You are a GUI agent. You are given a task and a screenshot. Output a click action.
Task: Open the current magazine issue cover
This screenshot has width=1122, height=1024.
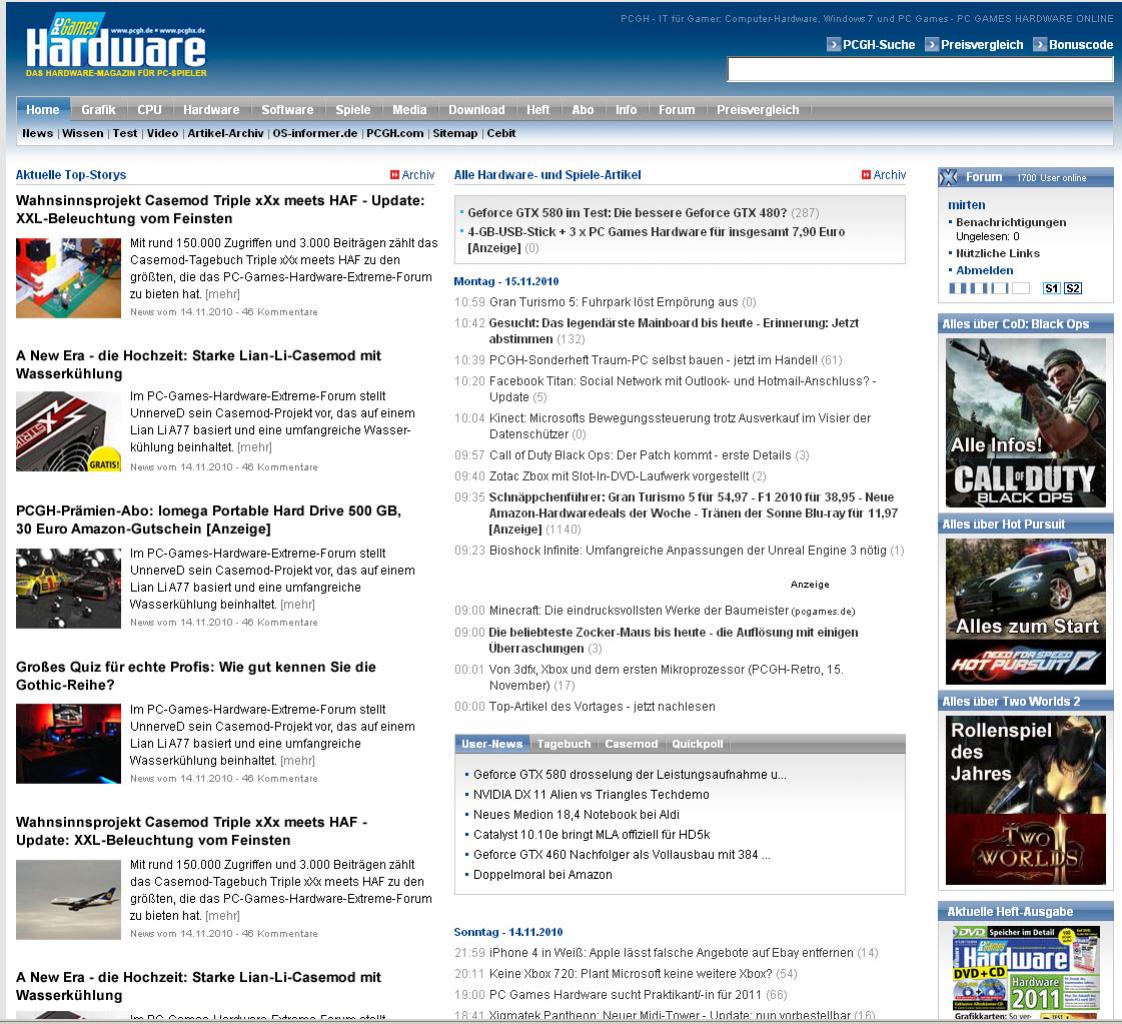(x=1025, y=972)
